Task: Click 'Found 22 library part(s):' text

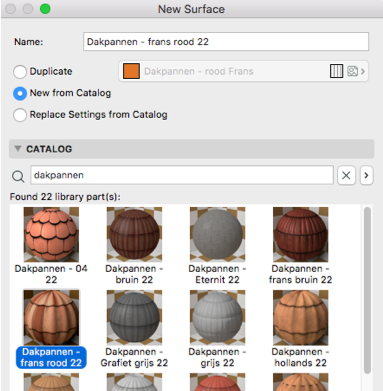Action: tap(65, 197)
